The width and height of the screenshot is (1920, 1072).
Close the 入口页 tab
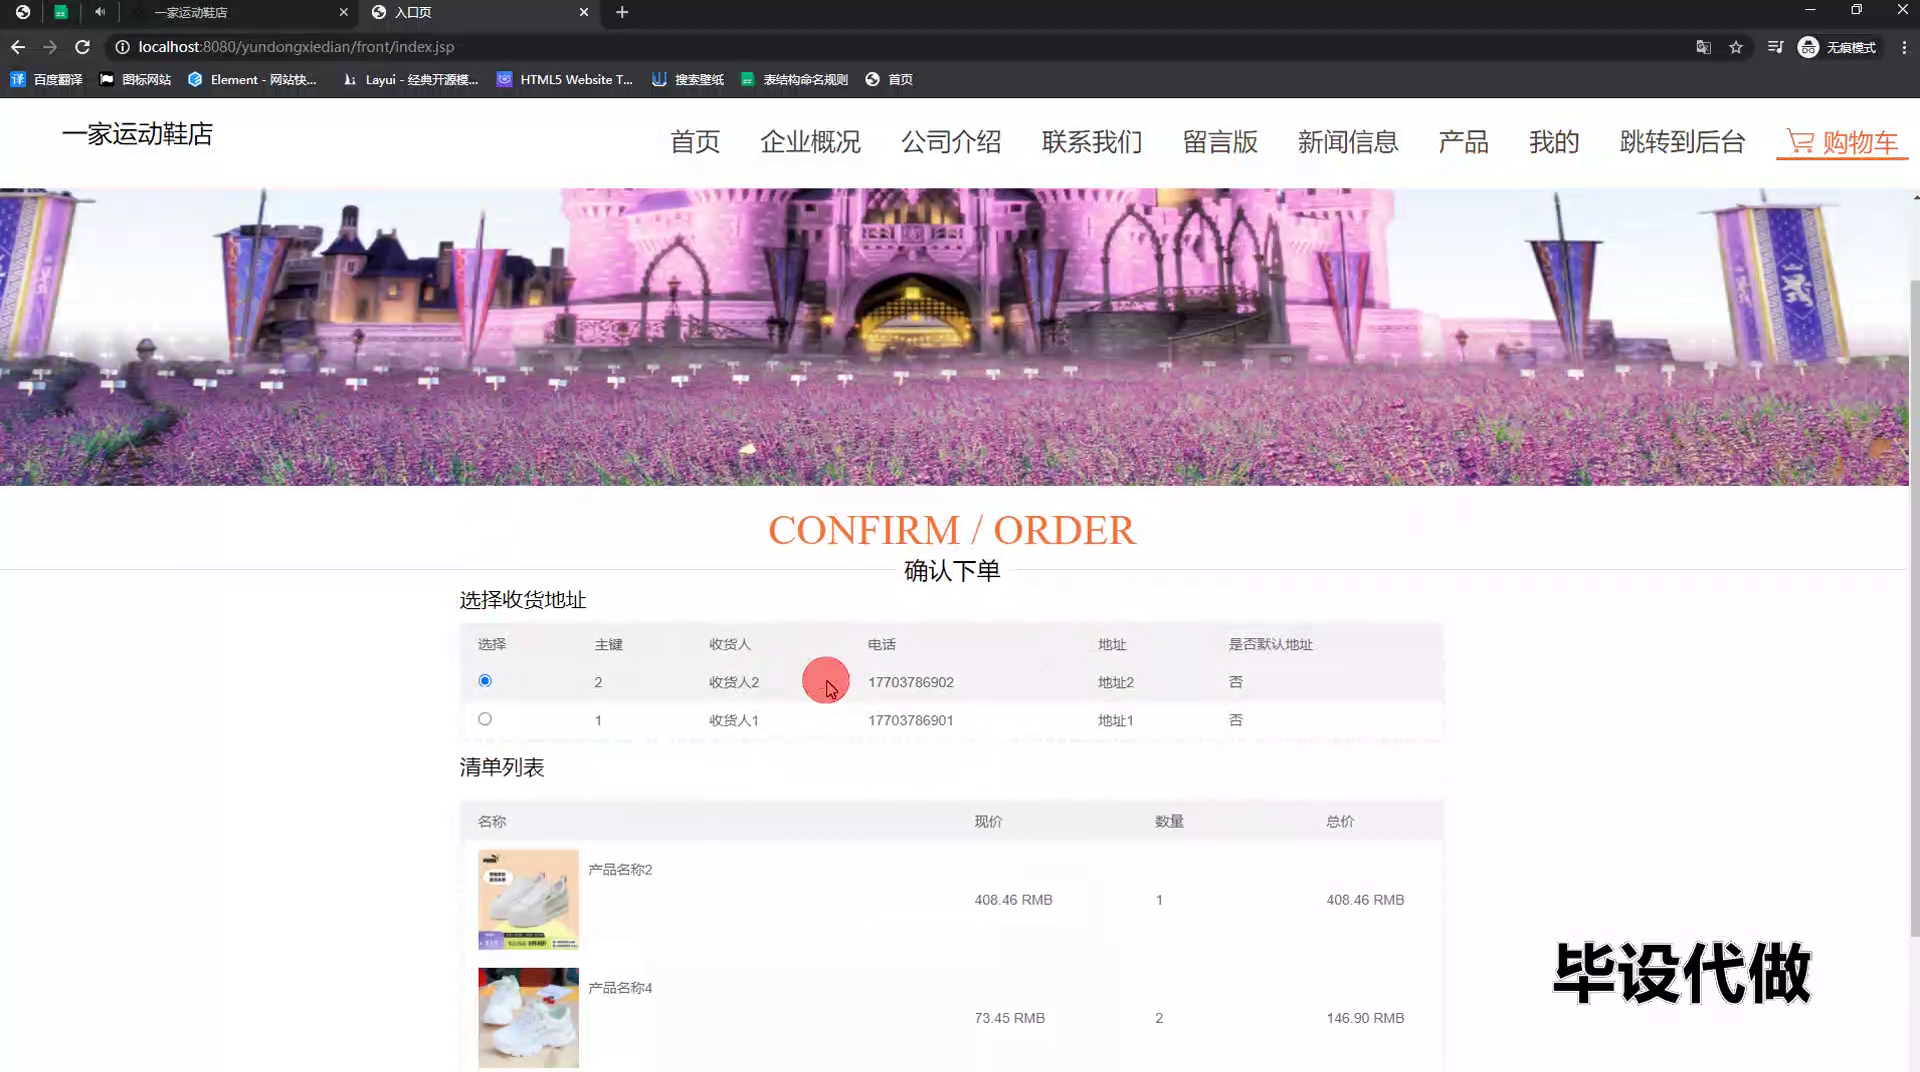[x=584, y=12]
